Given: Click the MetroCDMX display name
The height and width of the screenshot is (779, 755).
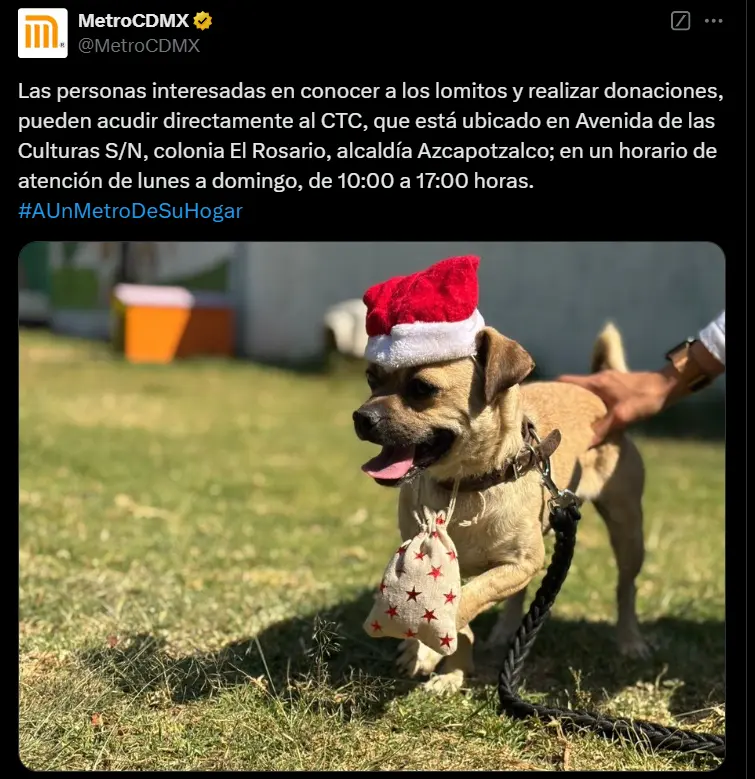Looking at the screenshot, I should pos(134,21).
